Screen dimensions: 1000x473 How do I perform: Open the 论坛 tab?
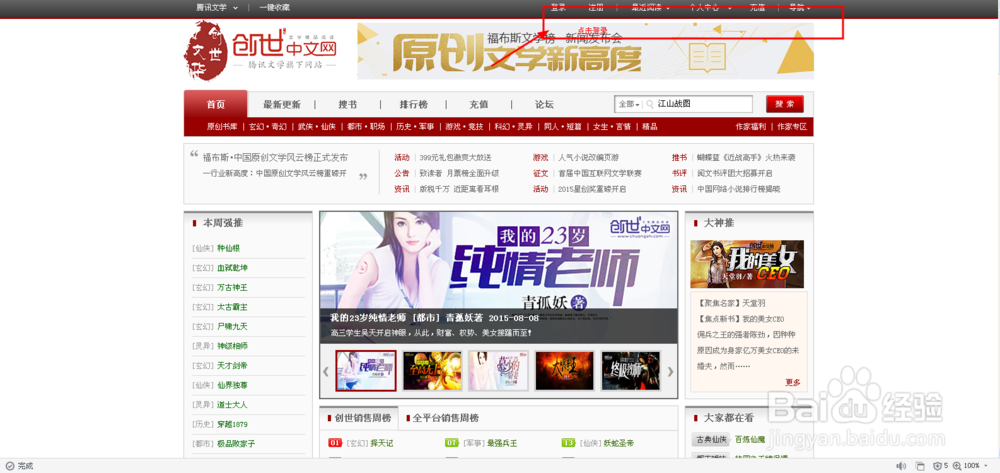pos(544,105)
